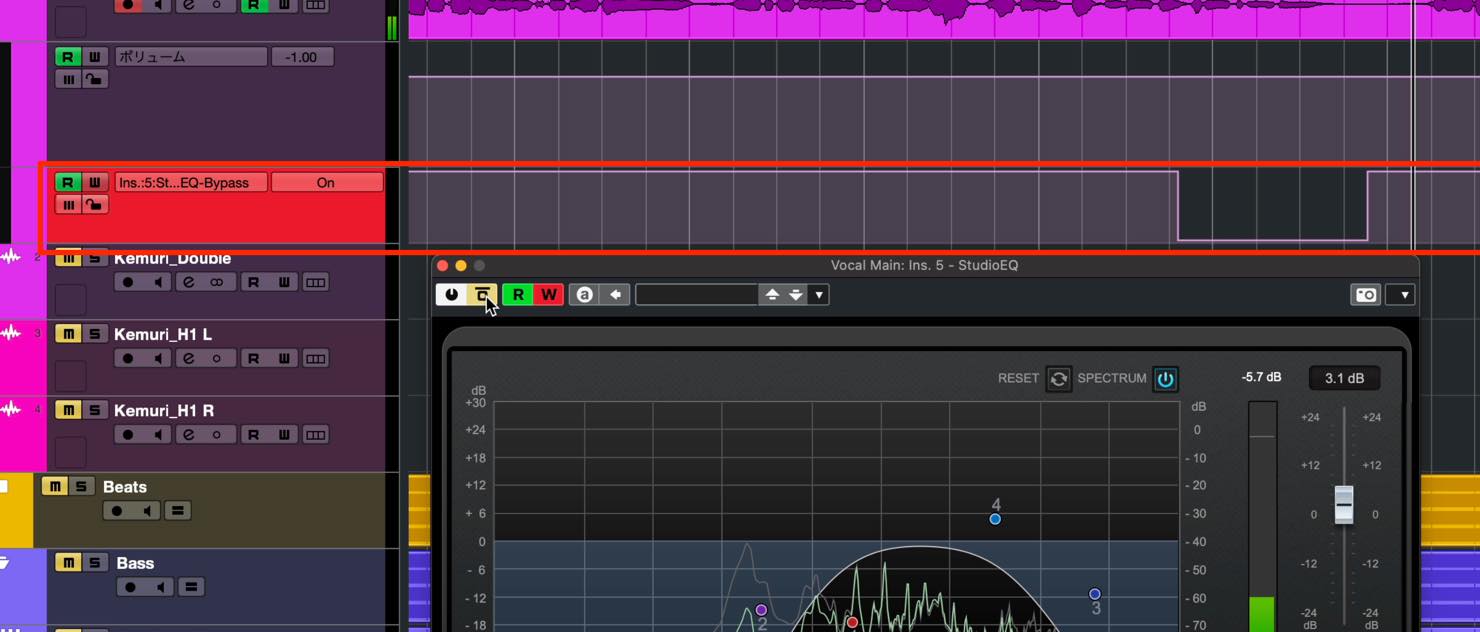Screen dimensions: 1480x632
Task: Click the StudioEQ bypass button
Action: tap(482, 294)
